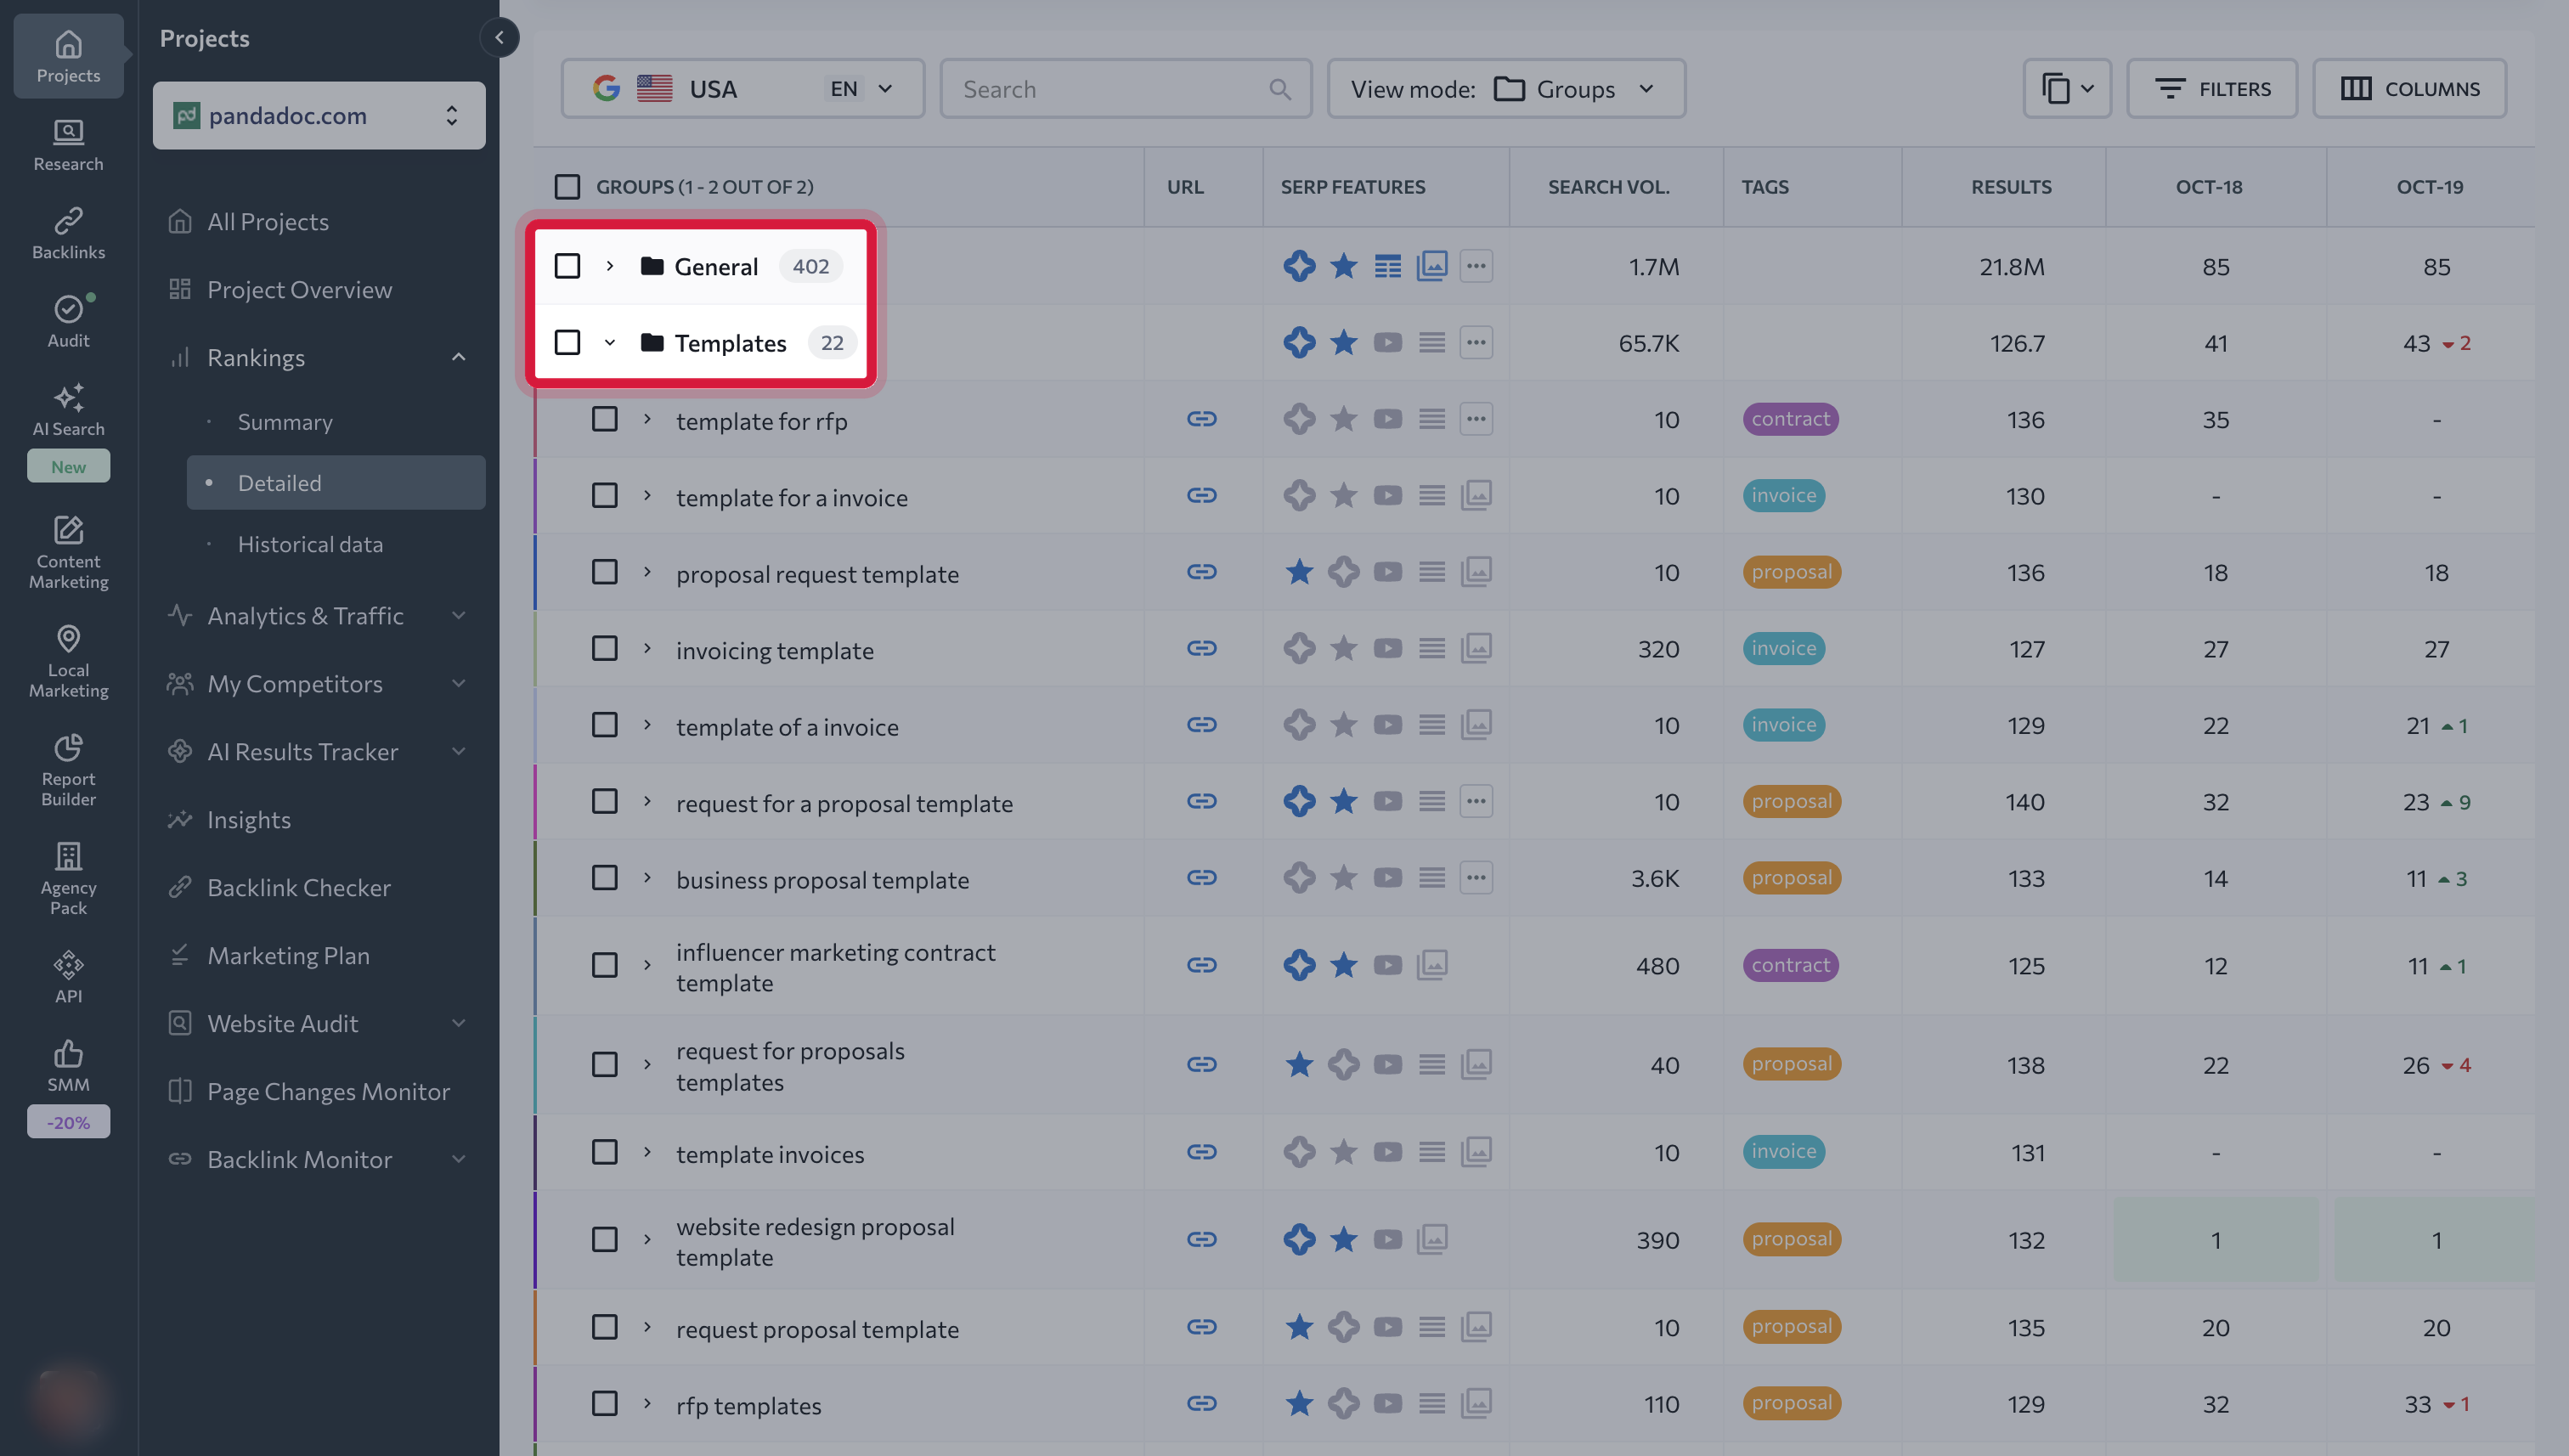Open the Research section in the sidebar
The width and height of the screenshot is (2569, 1456).
point(68,145)
